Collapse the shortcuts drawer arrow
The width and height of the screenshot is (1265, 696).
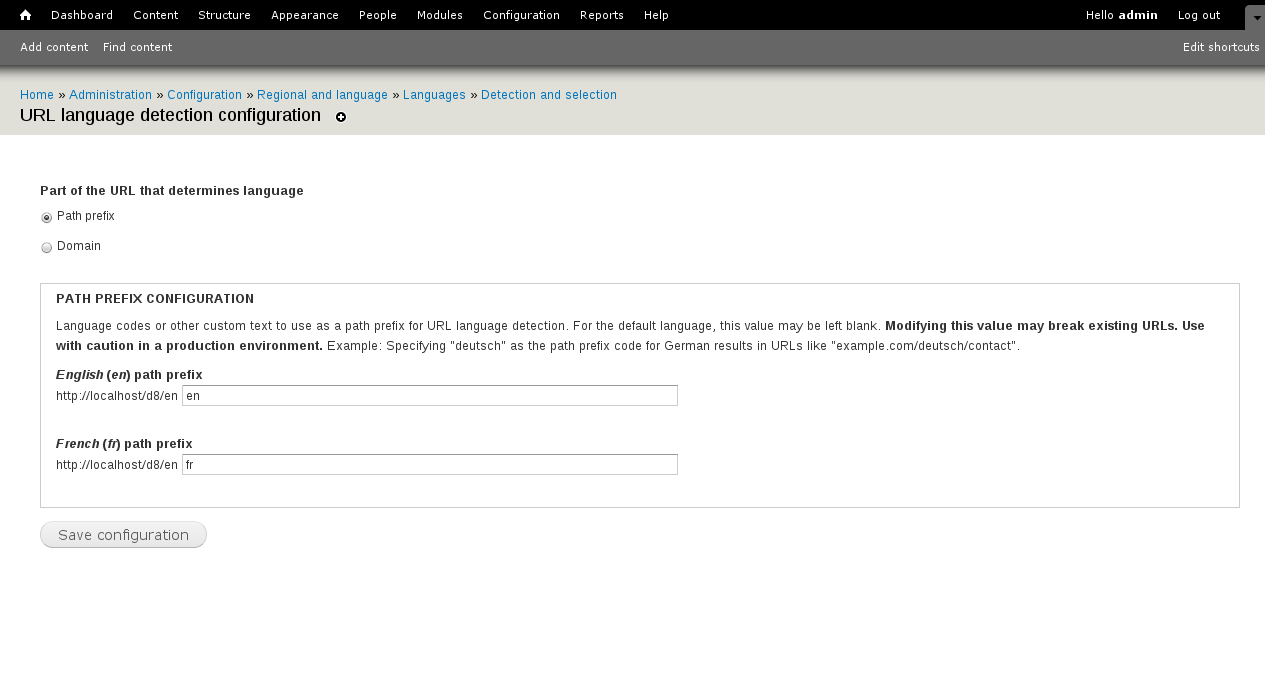(x=1254, y=17)
